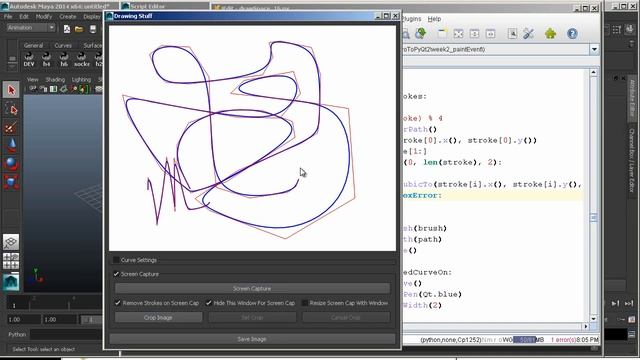
Task: Click the Script Editor window title
Action: pyautogui.click(x=148, y=7)
